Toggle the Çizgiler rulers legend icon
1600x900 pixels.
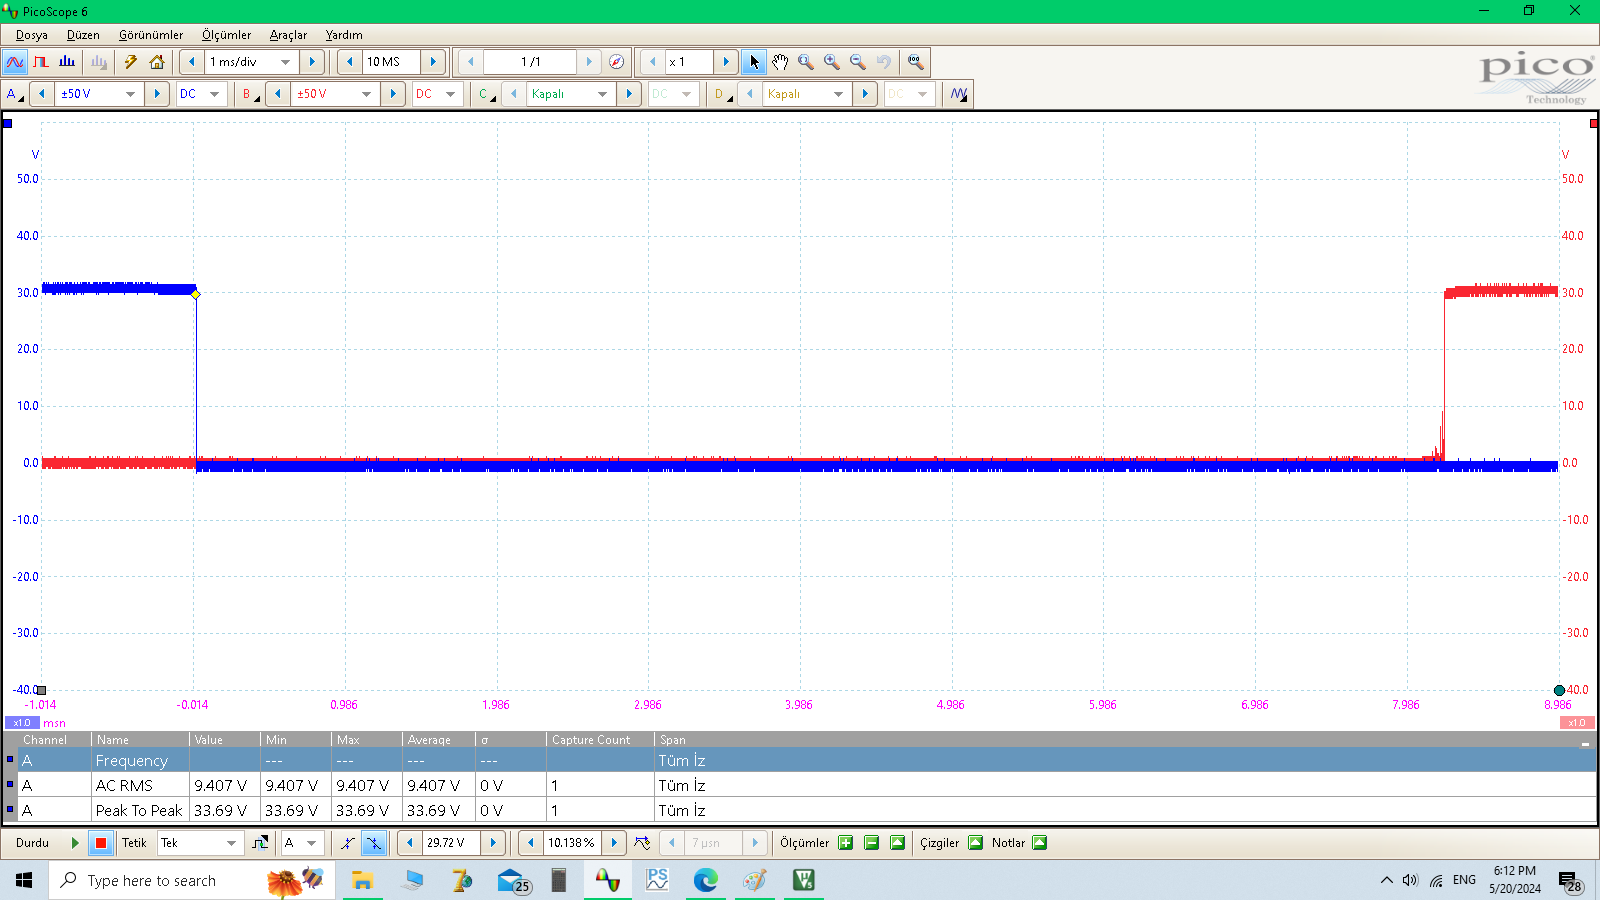pyautogui.click(x=976, y=843)
